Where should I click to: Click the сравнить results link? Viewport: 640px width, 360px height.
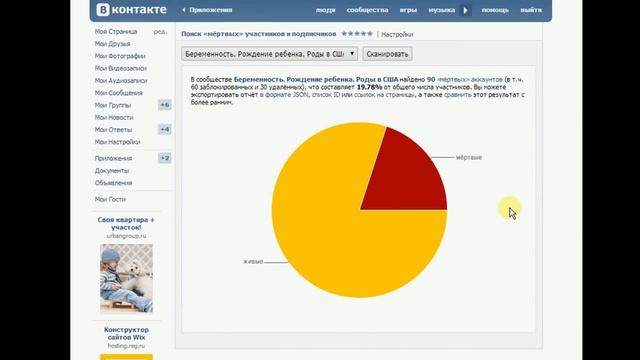[x=458, y=95]
